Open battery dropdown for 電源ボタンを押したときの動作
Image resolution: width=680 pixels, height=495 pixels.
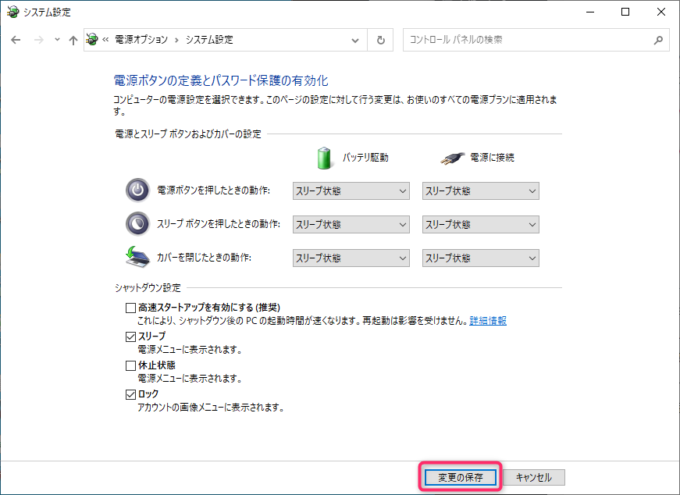tap(351, 191)
